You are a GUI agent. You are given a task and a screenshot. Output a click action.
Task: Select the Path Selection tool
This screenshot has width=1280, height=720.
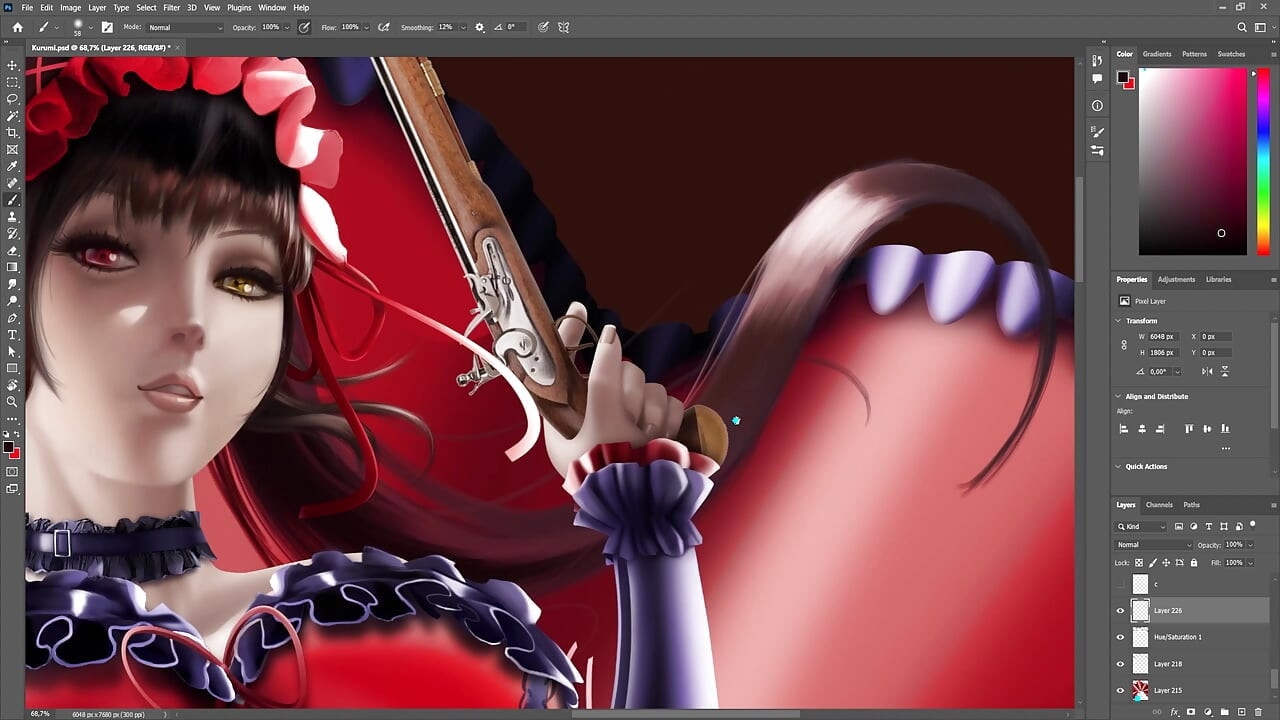(x=13, y=351)
